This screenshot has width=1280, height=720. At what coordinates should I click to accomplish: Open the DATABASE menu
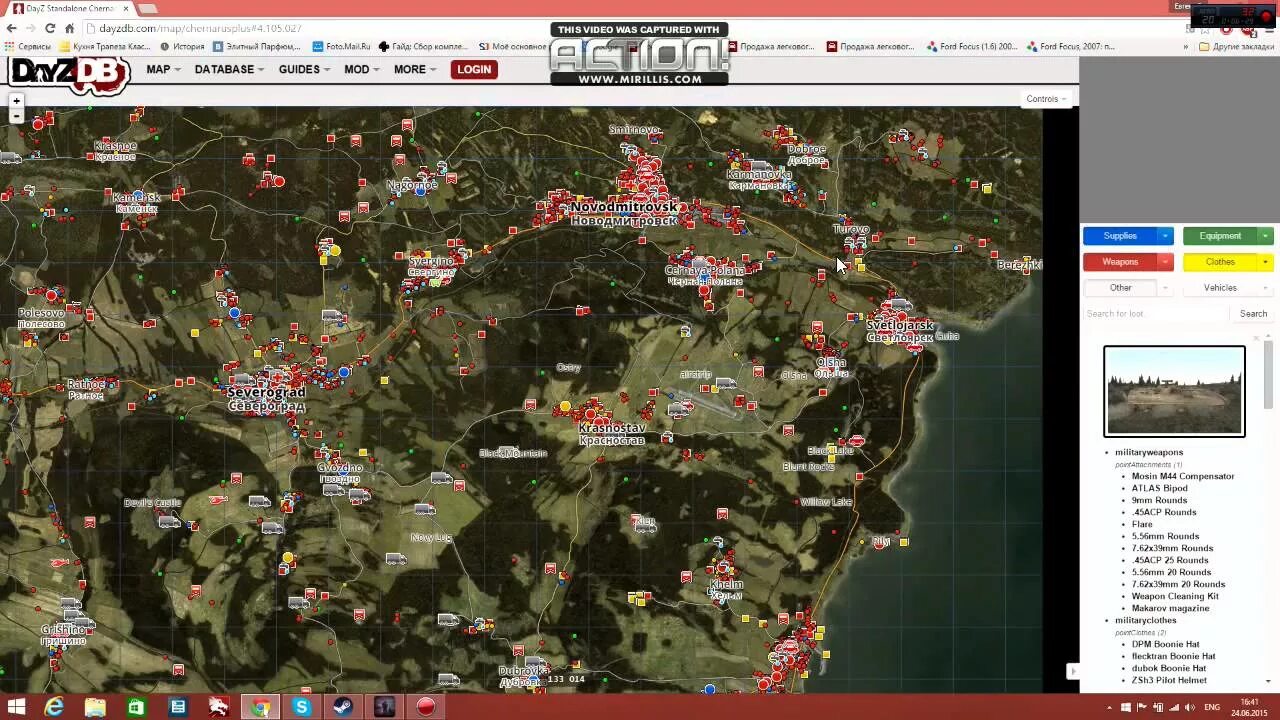click(x=229, y=70)
